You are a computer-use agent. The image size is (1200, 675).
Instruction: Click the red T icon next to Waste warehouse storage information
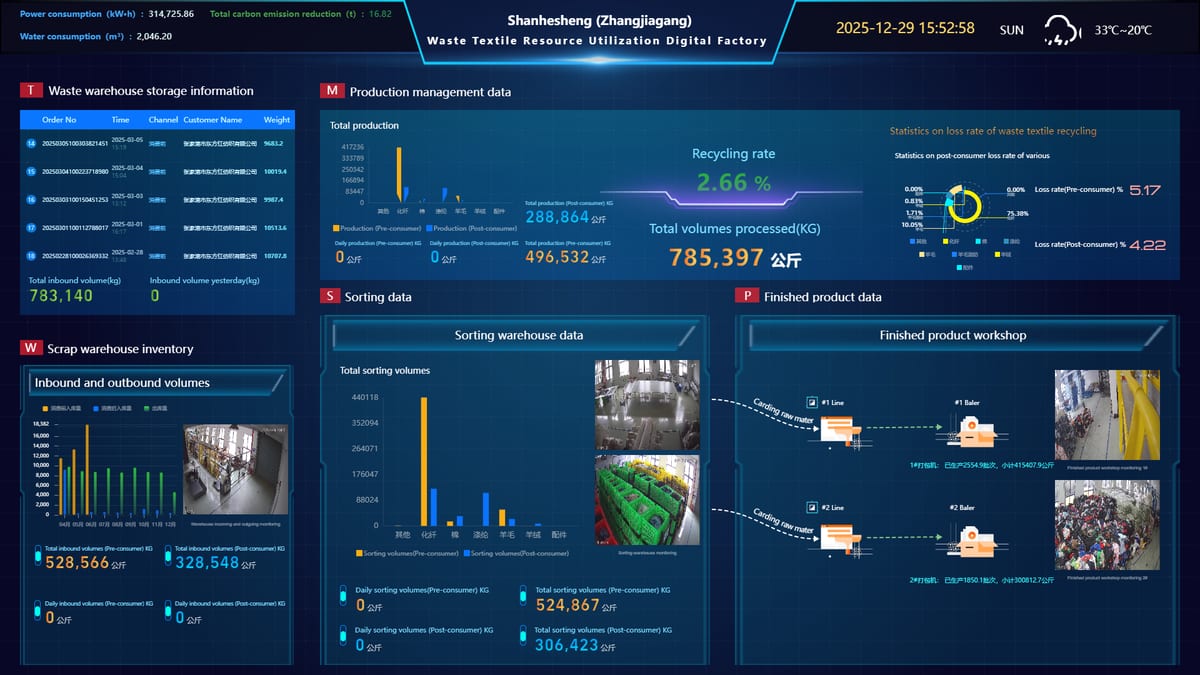(30, 90)
